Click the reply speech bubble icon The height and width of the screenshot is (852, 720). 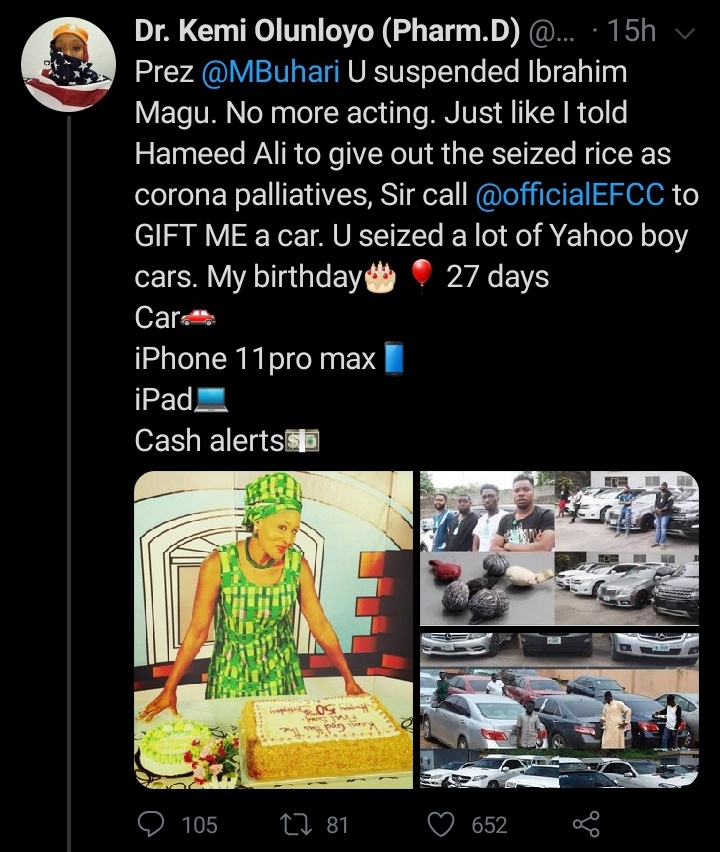[151, 824]
